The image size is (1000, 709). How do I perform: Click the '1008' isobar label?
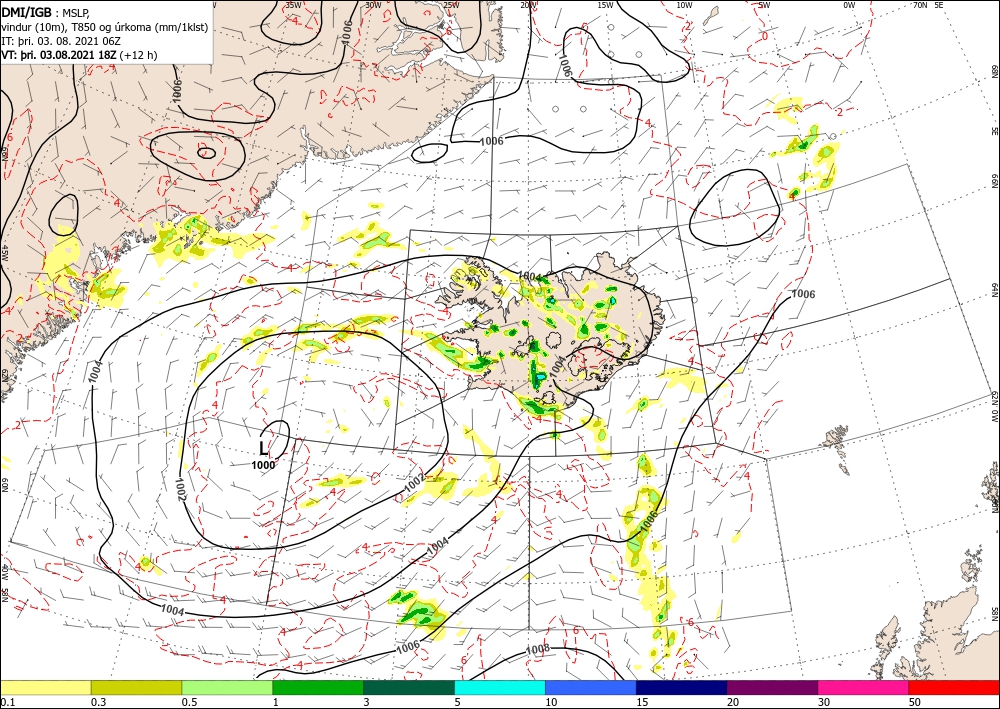(538, 649)
